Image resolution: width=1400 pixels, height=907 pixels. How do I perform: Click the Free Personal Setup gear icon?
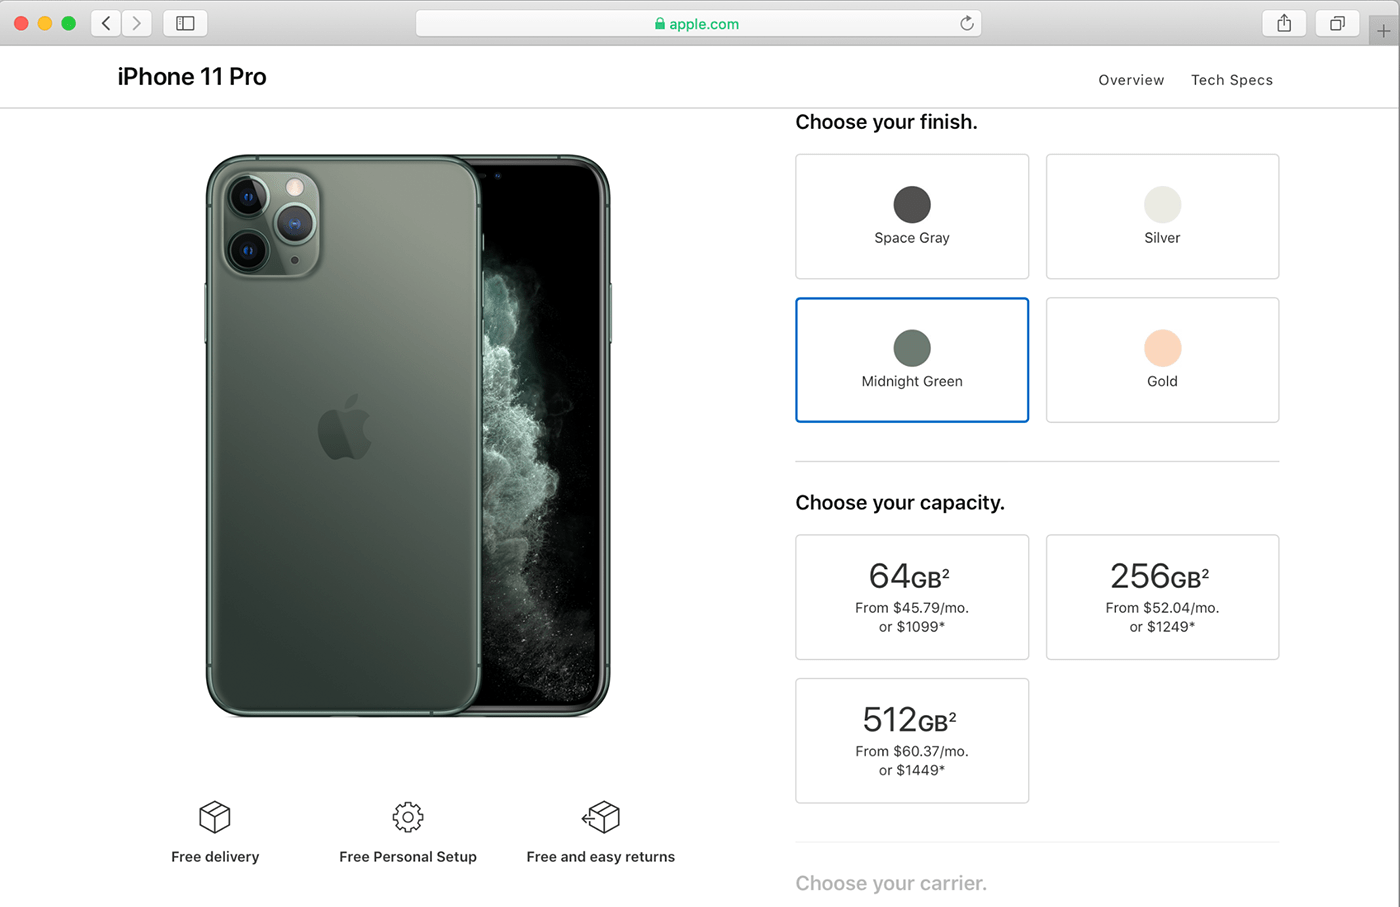408,817
